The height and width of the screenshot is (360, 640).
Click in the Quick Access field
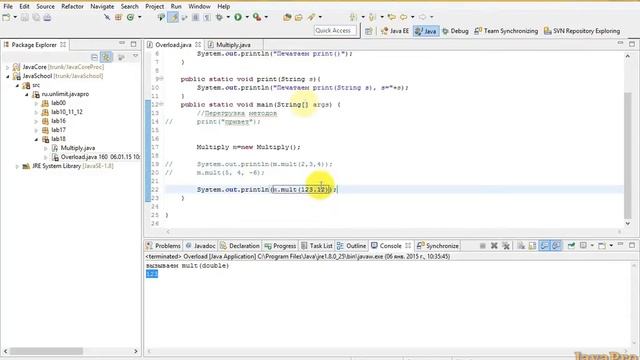[x=335, y=31]
